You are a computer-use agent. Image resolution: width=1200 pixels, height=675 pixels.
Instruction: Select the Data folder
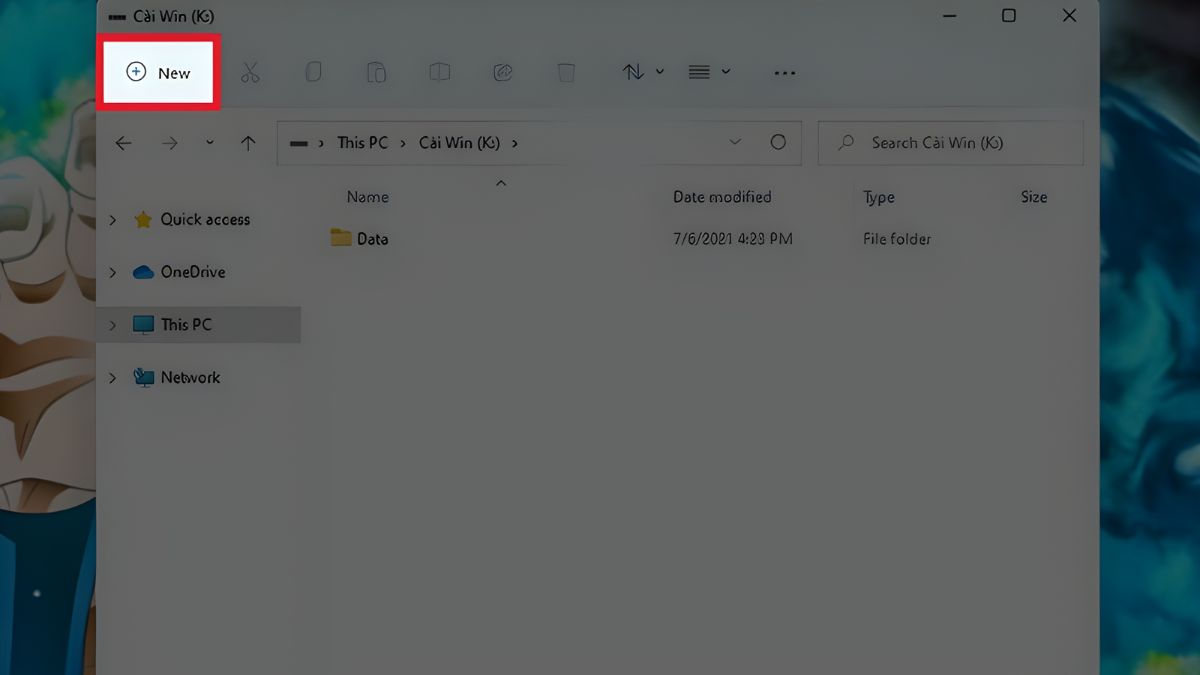point(371,239)
